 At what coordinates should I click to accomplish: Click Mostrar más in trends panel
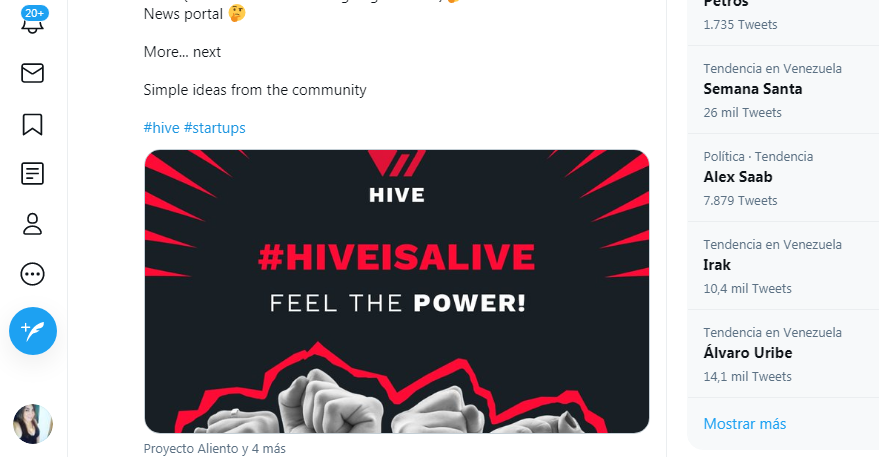745,424
